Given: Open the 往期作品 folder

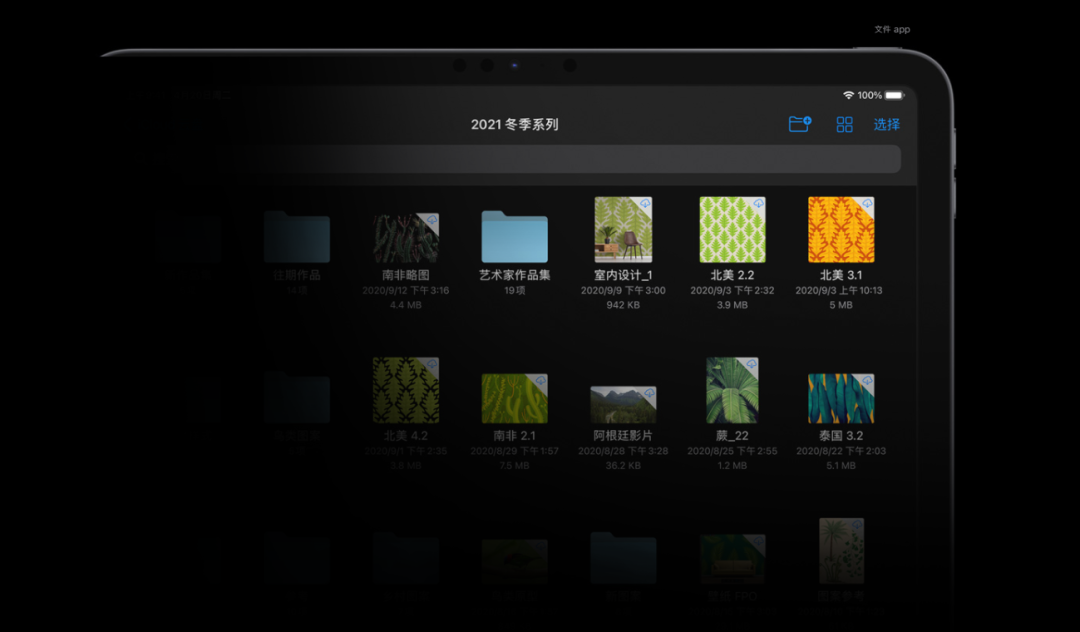Looking at the screenshot, I should click(x=297, y=237).
